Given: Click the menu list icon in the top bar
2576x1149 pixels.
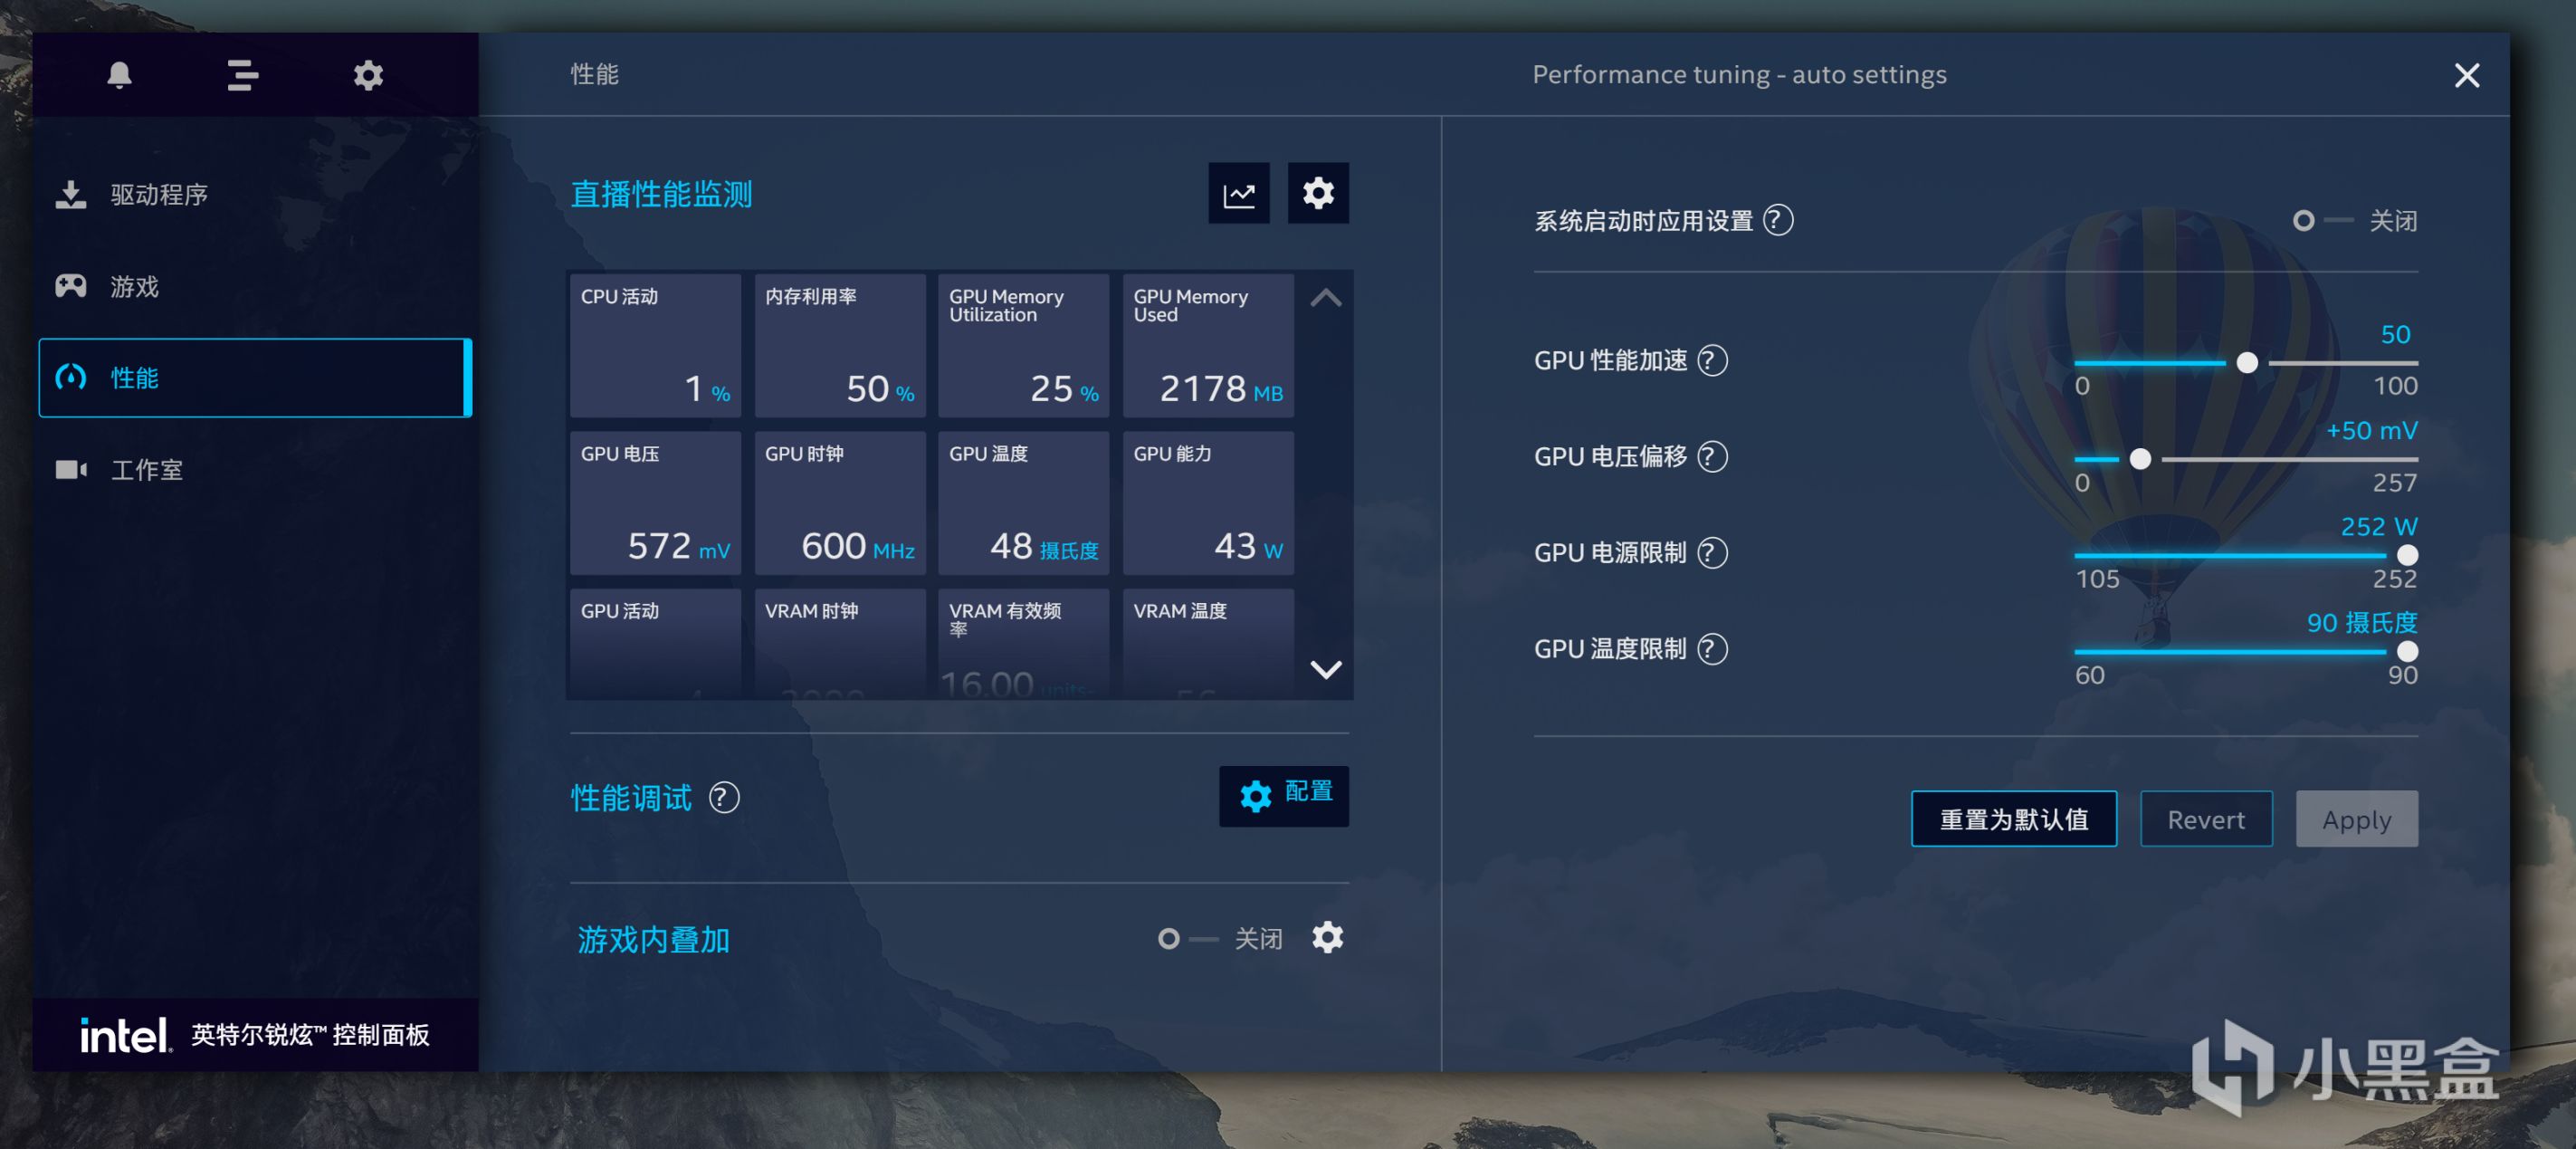Looking at the screenshot, I should (x=242, y=75).
